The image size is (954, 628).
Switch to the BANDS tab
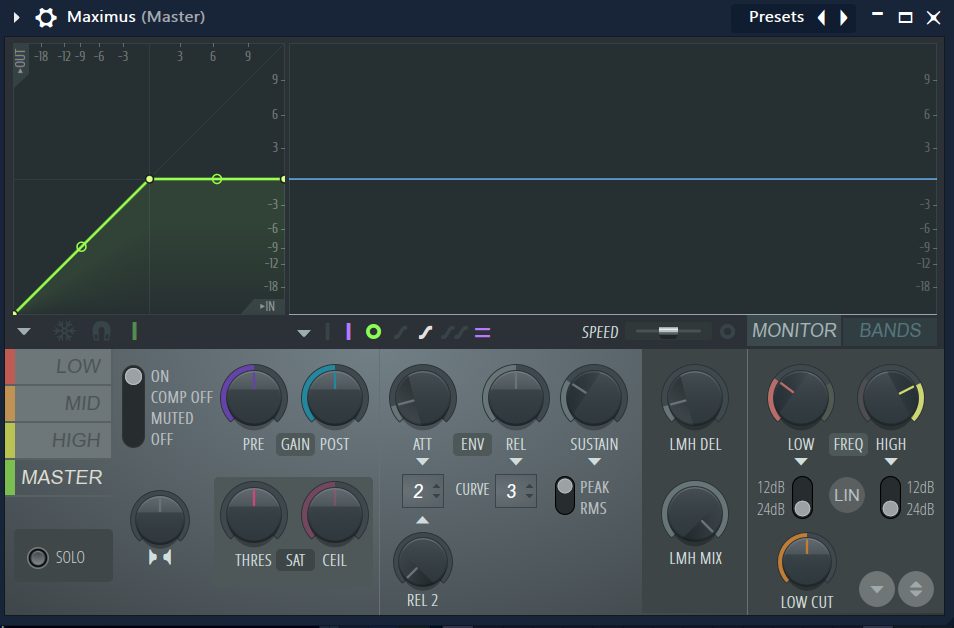coord(890,330)
